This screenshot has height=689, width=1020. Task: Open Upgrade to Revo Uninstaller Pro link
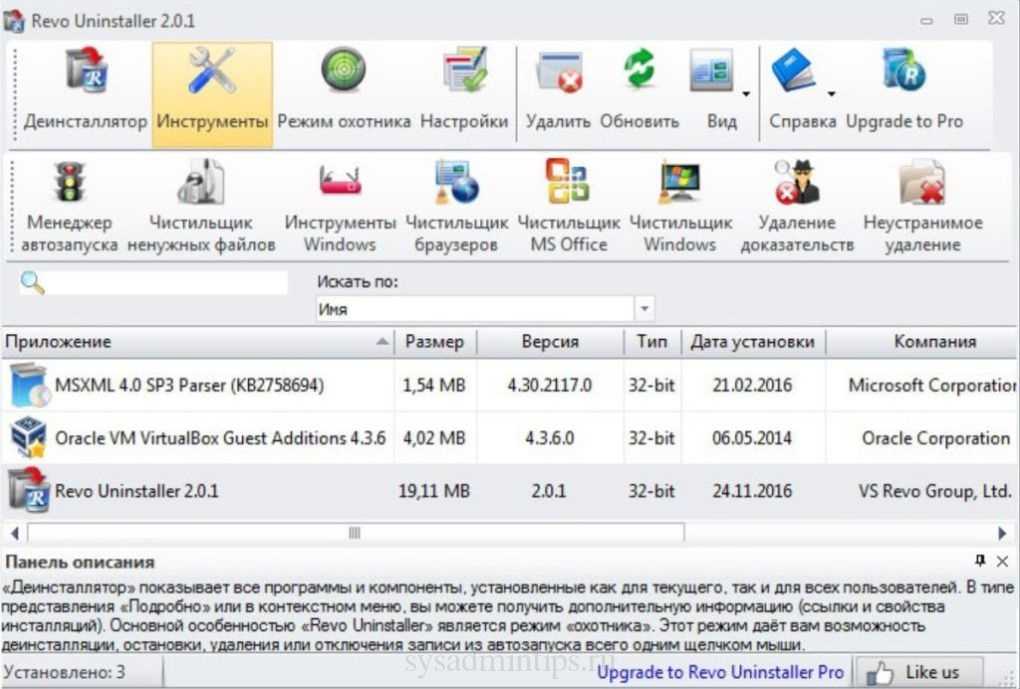click(720, 672)
